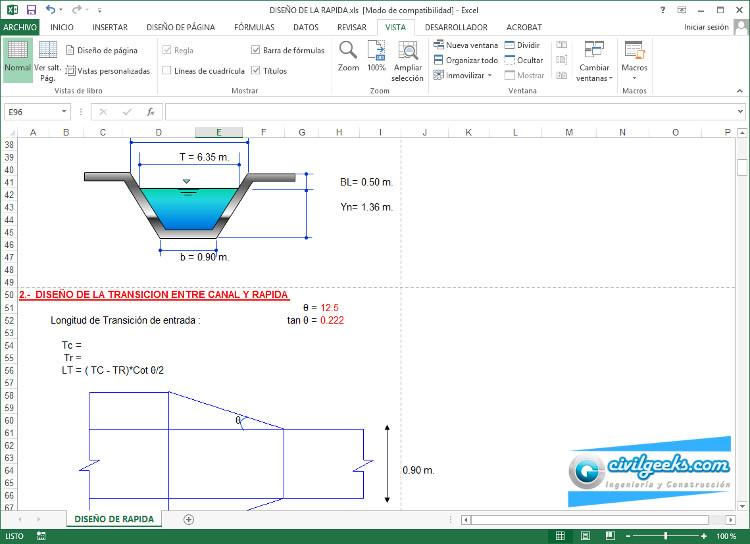The height and width of the screenshot is (544, 750).
Task: Open the ARCHIVO menu
Action: [20, 27]
